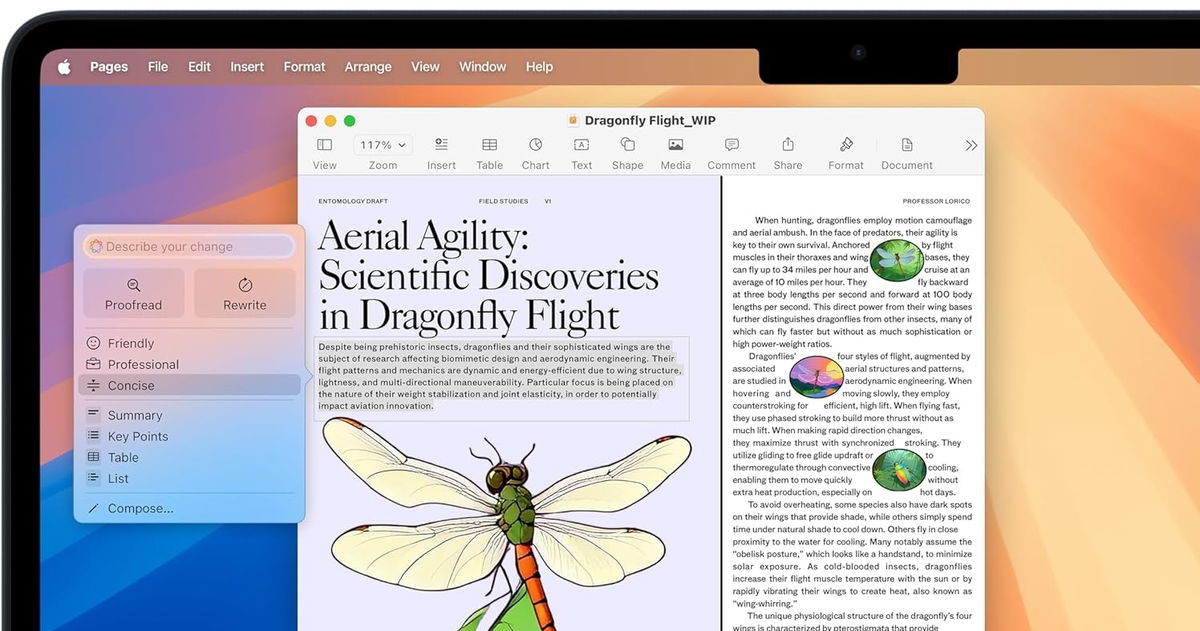Select the Professional tone option
The width and height of the screenshot is (1200, 631).
point(189,364)
